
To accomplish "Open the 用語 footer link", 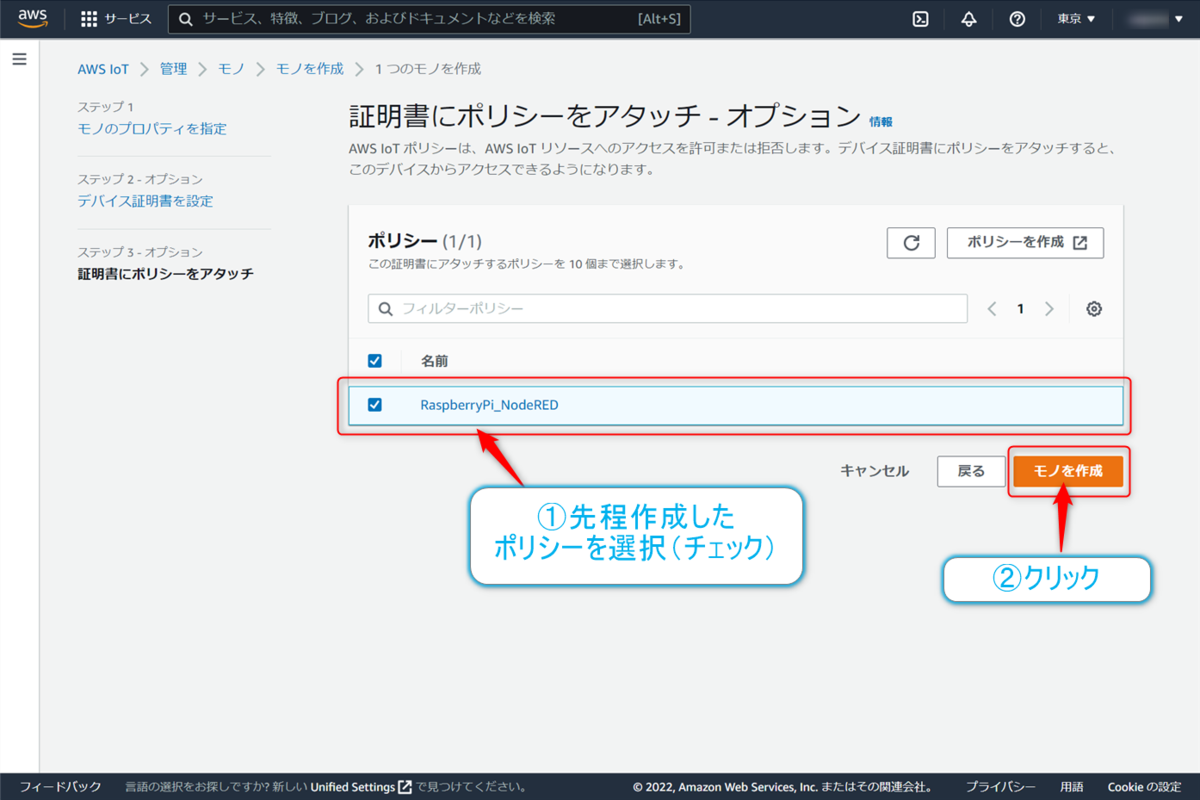I will click(x=1072, y=787).
